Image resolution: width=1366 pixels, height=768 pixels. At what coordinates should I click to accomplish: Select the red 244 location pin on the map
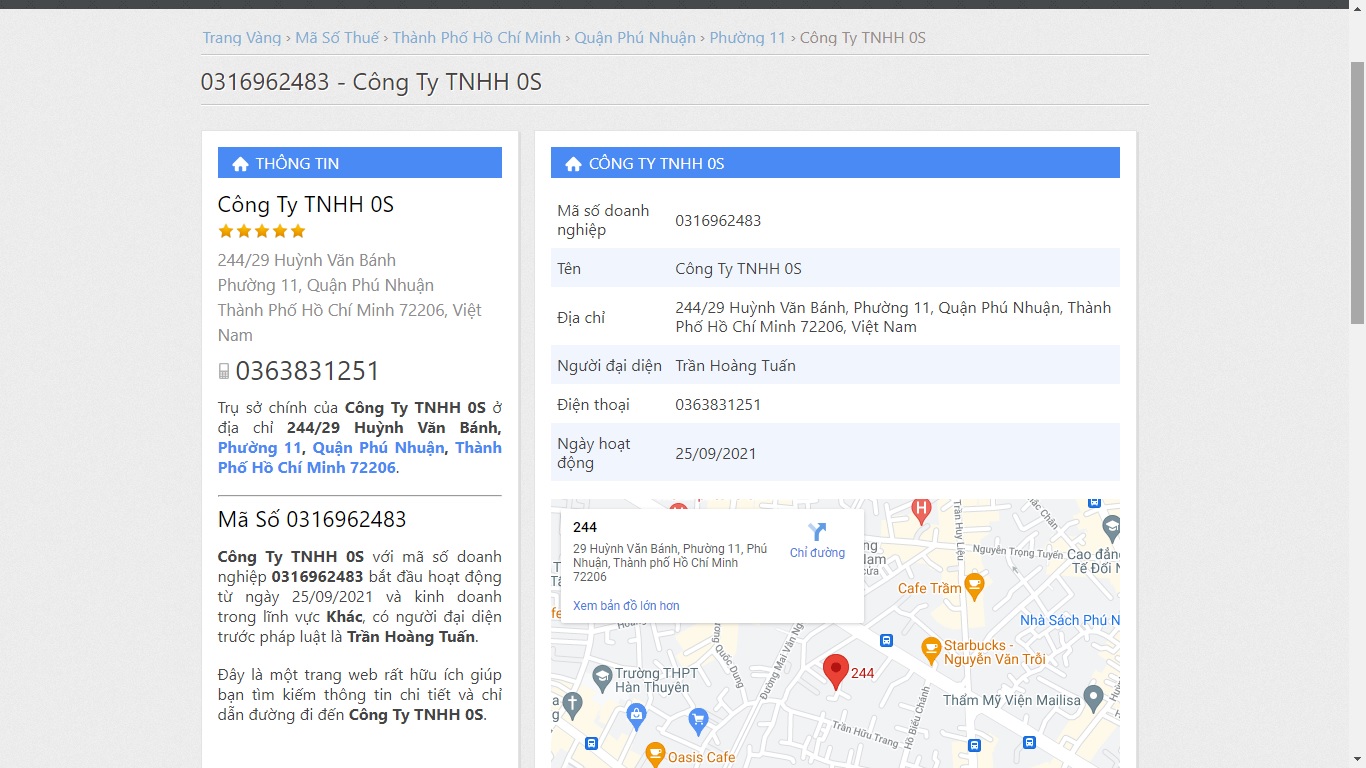[835, 671]
